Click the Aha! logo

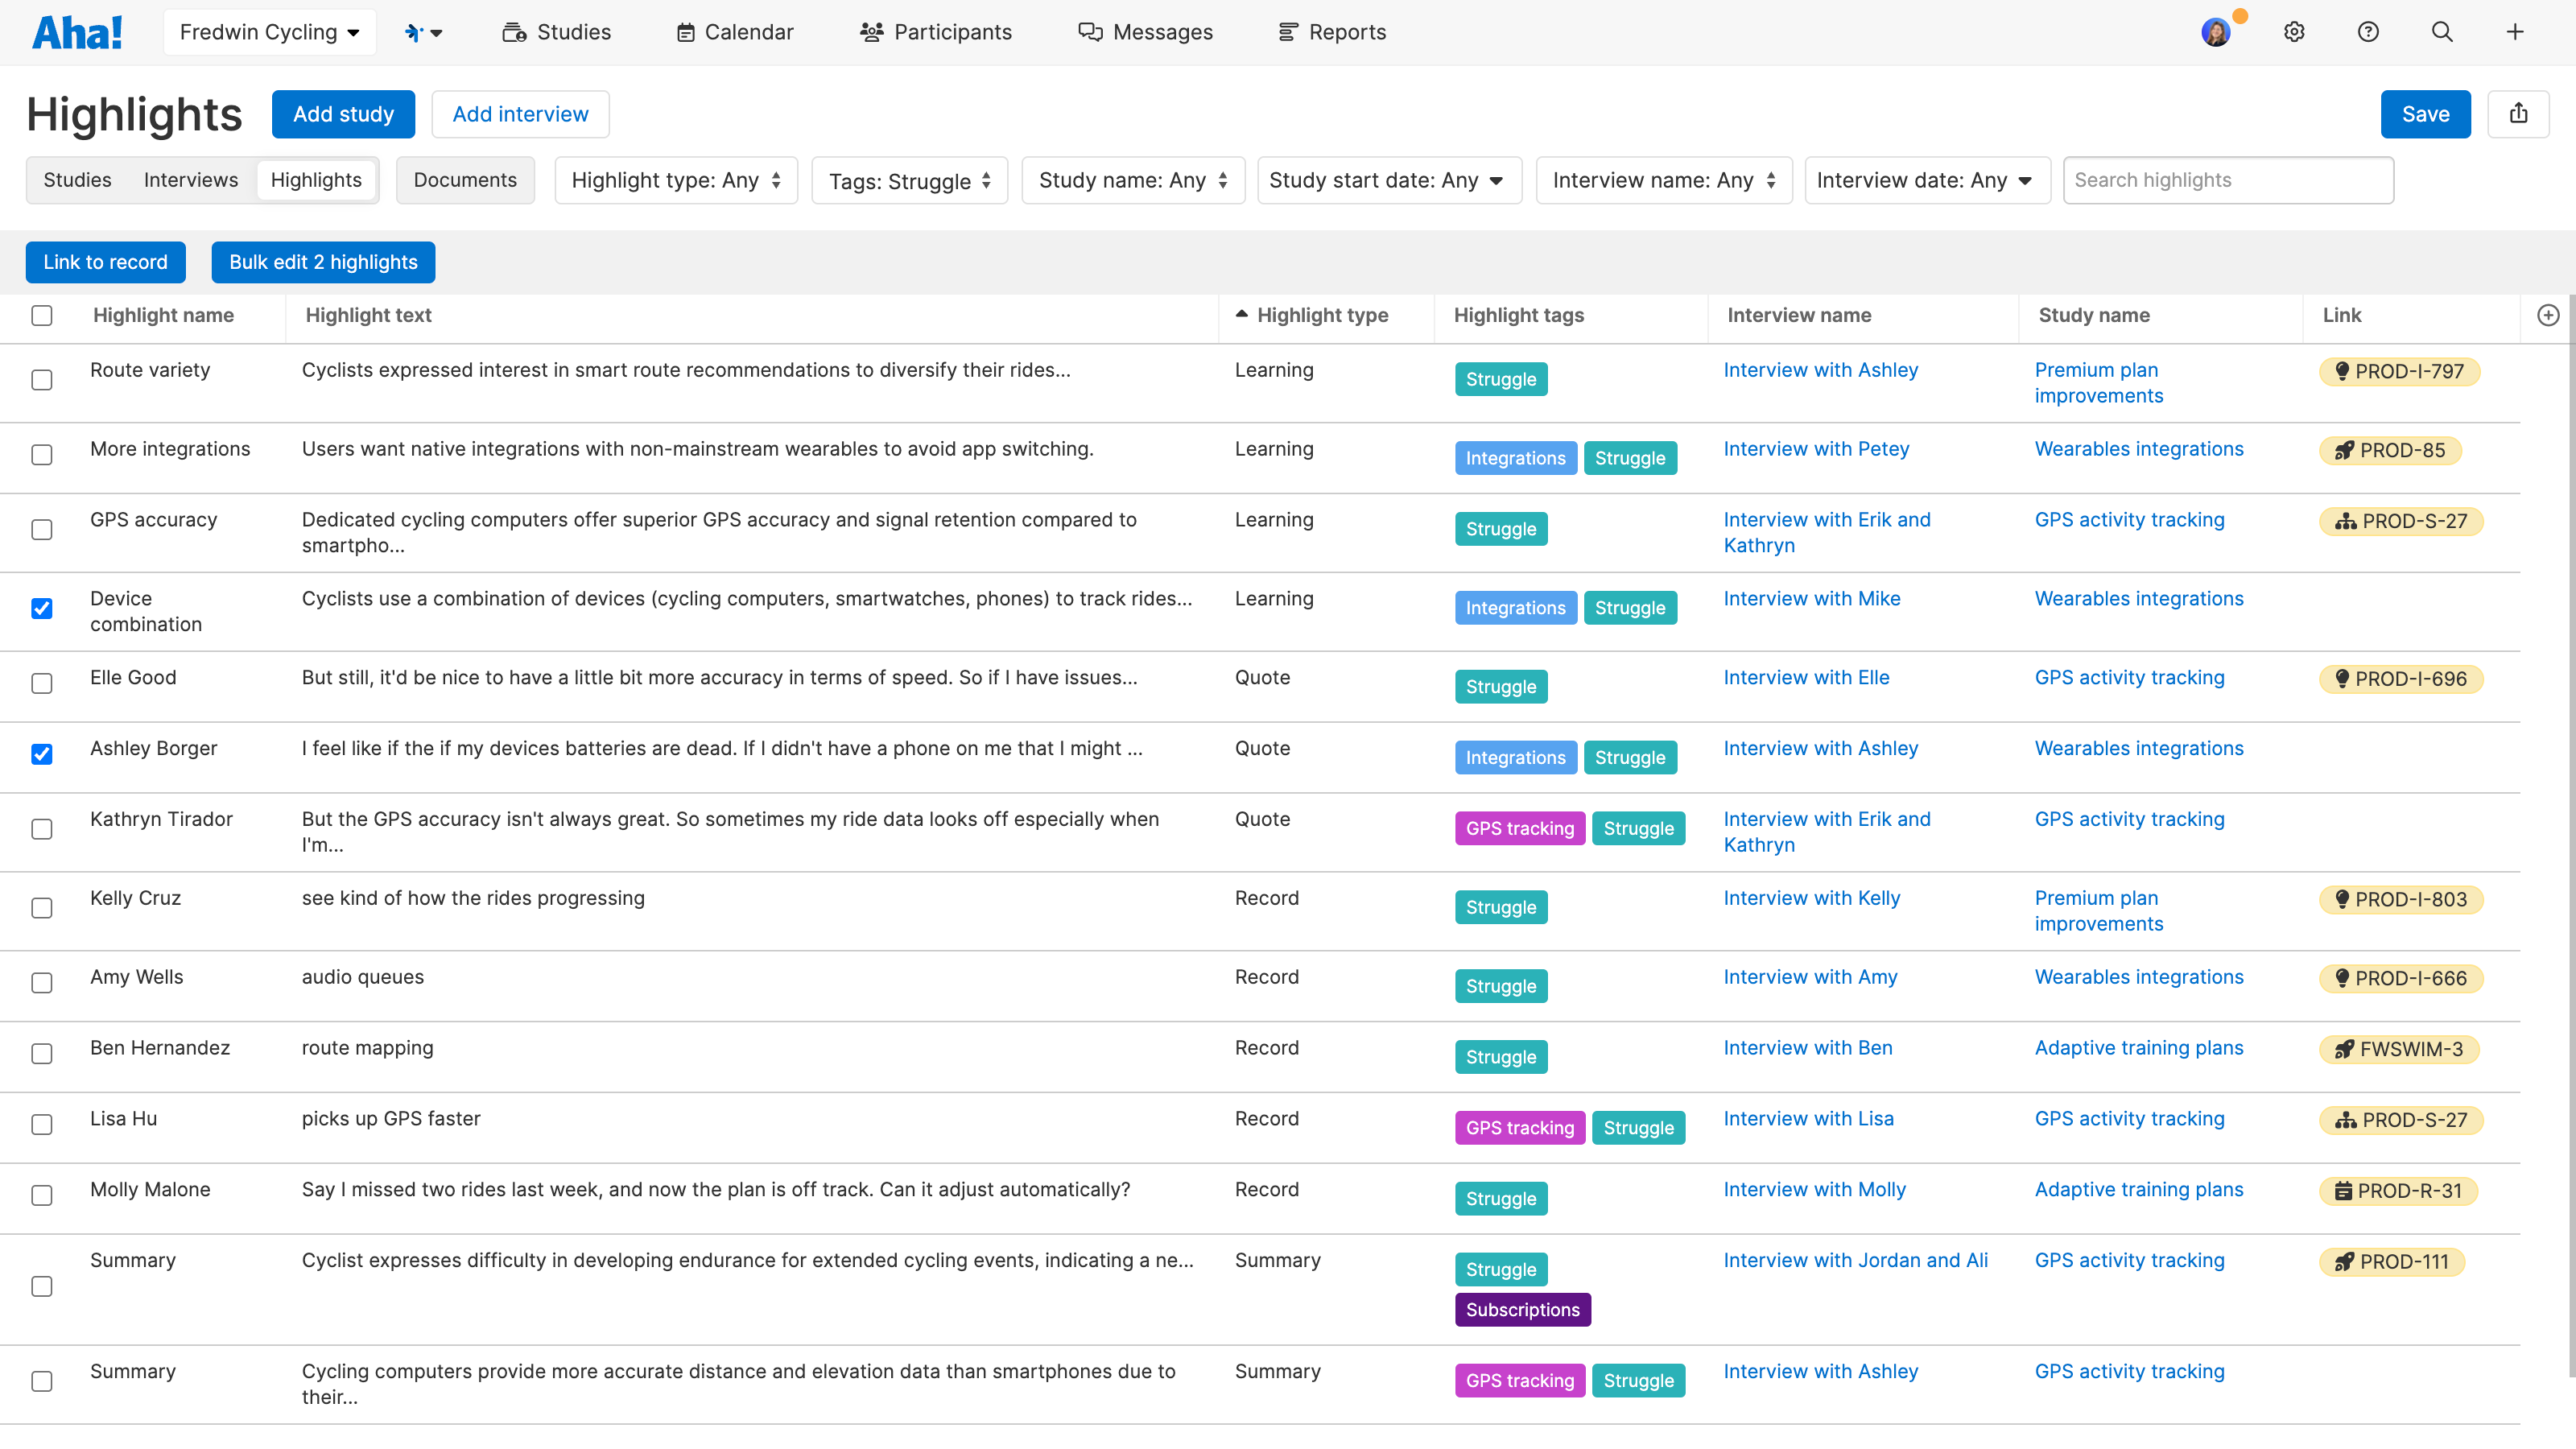pyautogui.click(x=78, y=31)
